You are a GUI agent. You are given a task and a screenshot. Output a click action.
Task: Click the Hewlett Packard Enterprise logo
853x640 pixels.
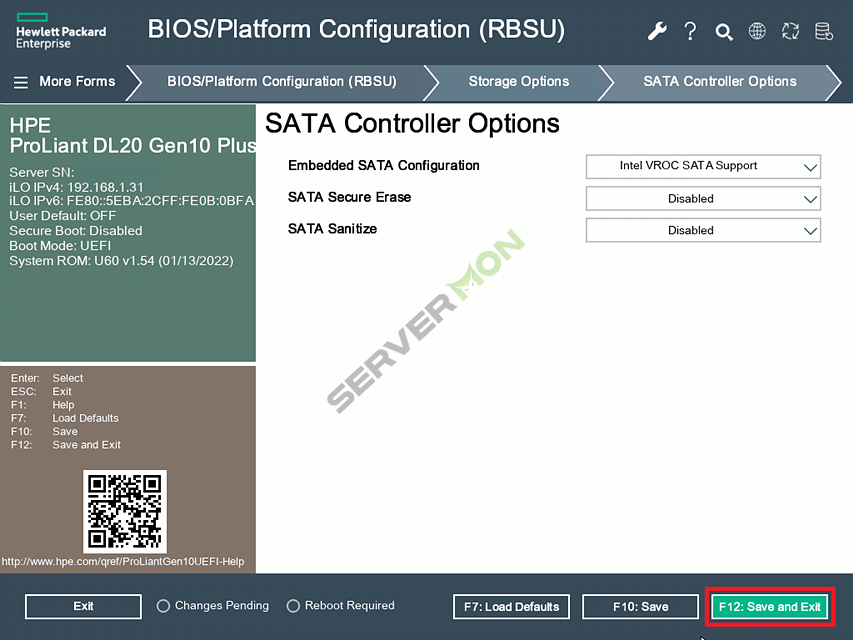point(61,31)
